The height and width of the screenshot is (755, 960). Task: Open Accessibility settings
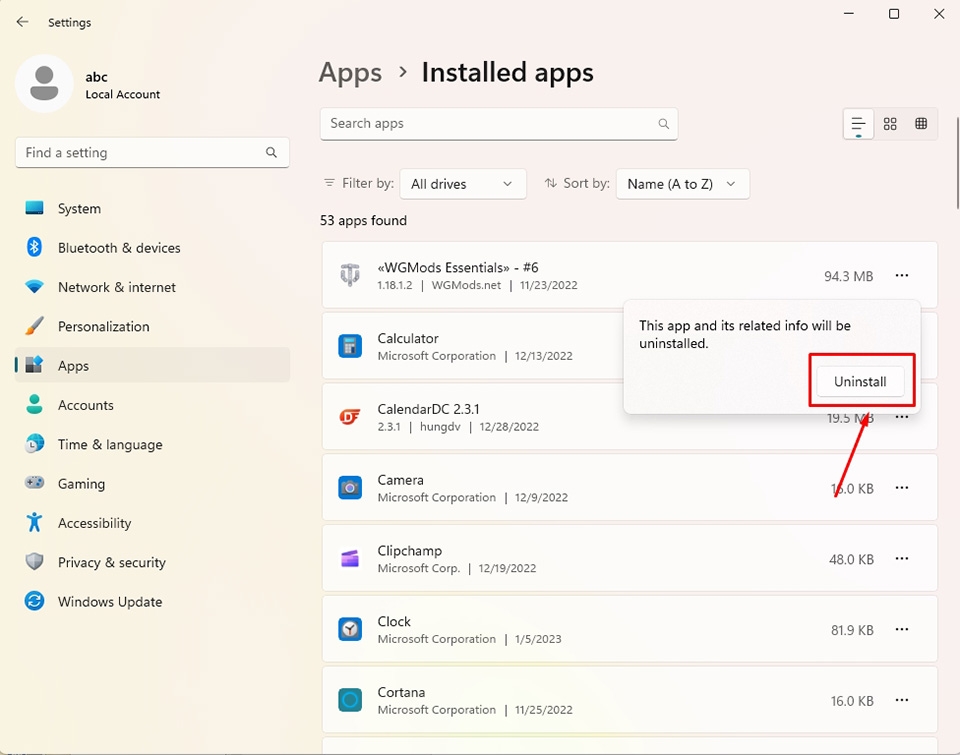click(x=152, y=523)
